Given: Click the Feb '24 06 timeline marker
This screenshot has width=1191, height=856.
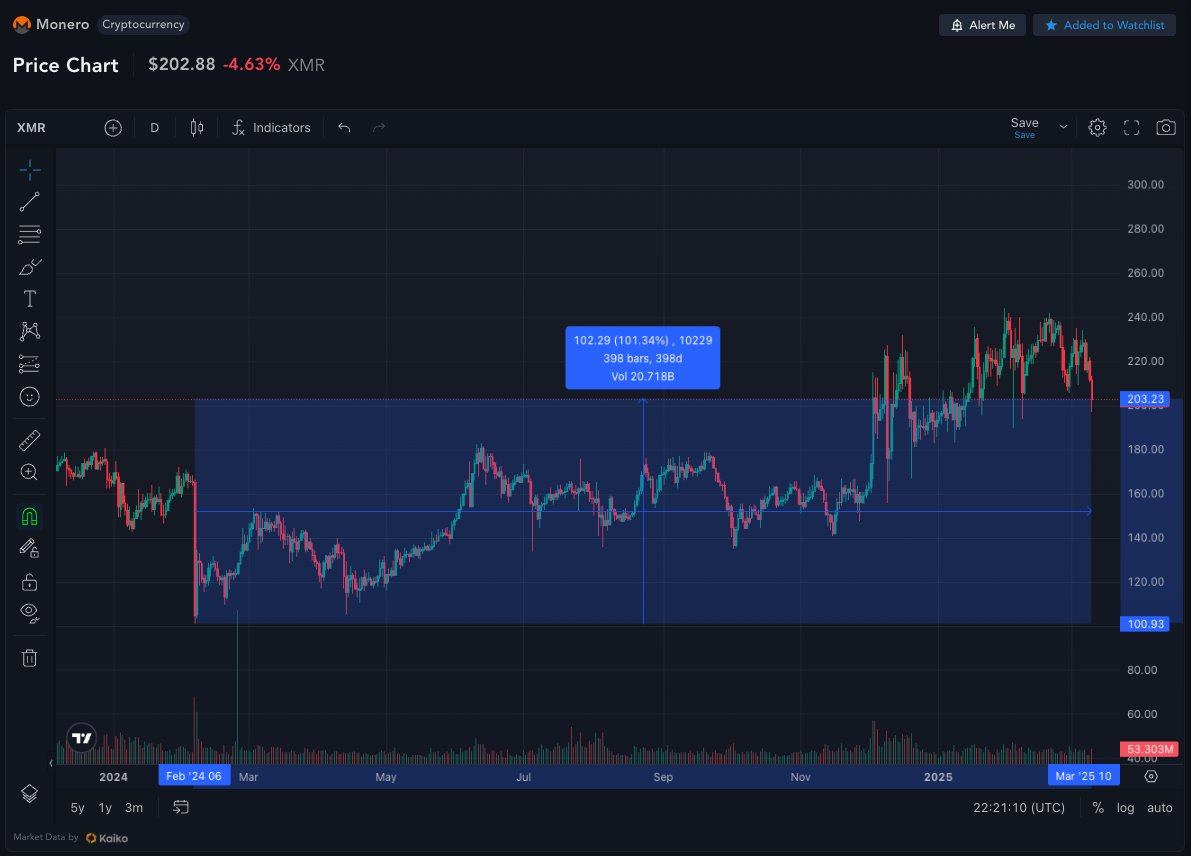Looking at the screenshot, I should 194,775.
